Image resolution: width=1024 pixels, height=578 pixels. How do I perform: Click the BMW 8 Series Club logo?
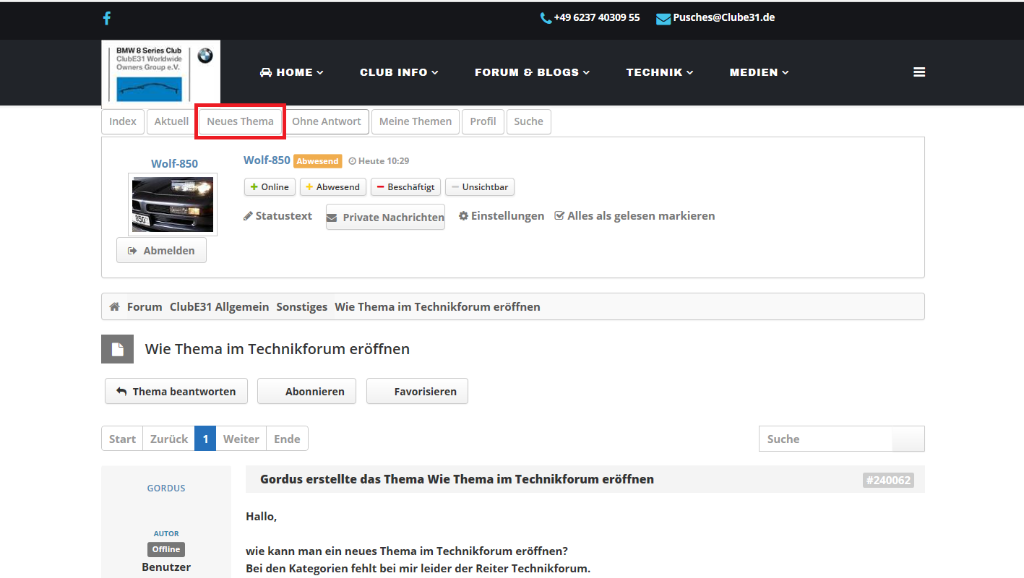click(x=161, y=73)
